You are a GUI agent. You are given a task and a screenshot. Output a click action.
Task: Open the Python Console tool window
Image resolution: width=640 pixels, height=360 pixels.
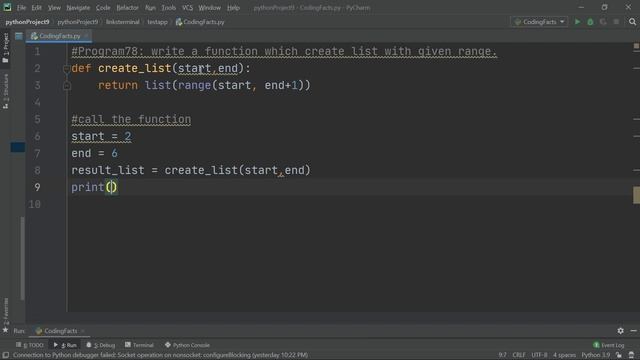(187, 345)
